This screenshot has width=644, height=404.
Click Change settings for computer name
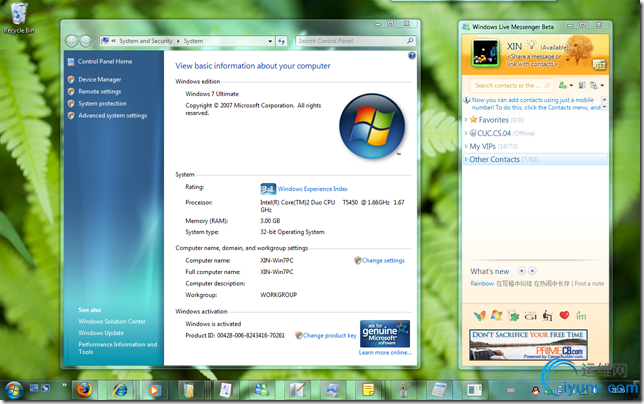coord(383,260)
